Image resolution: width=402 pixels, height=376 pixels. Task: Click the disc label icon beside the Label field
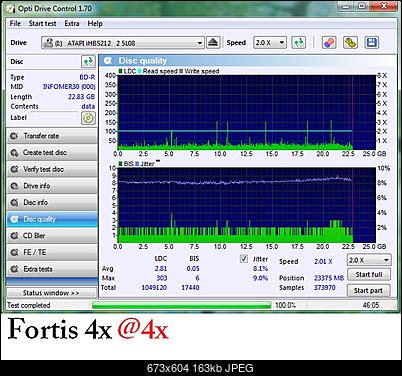click(88, 118)
